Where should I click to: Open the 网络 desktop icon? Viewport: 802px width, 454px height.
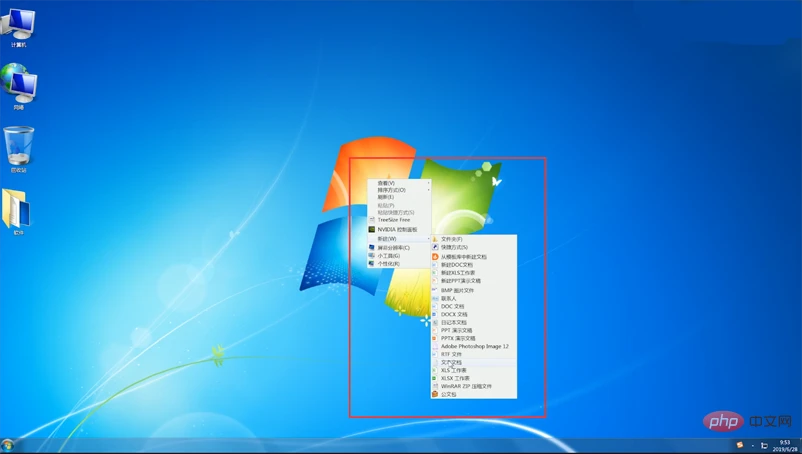(18, 87)
